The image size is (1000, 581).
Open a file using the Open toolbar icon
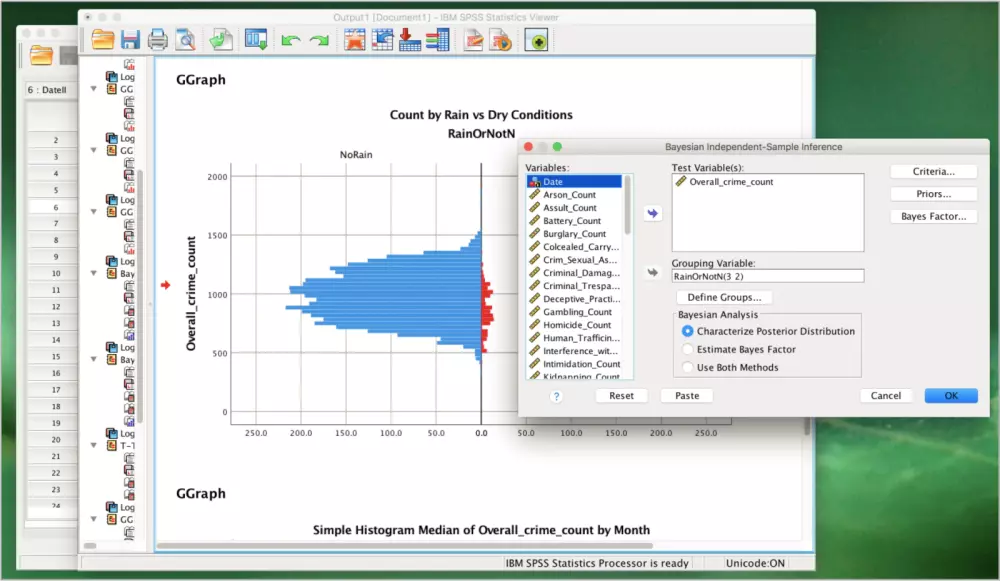pyautogui.click(x=103, y=40)
